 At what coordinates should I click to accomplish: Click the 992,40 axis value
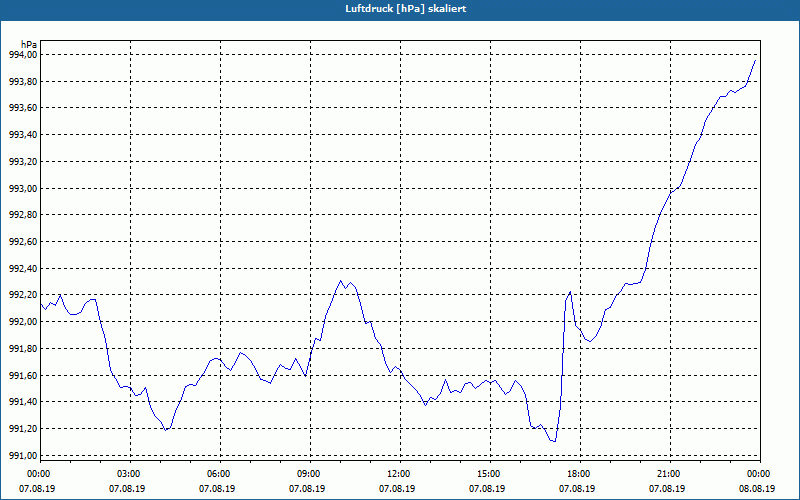[23, 269]
